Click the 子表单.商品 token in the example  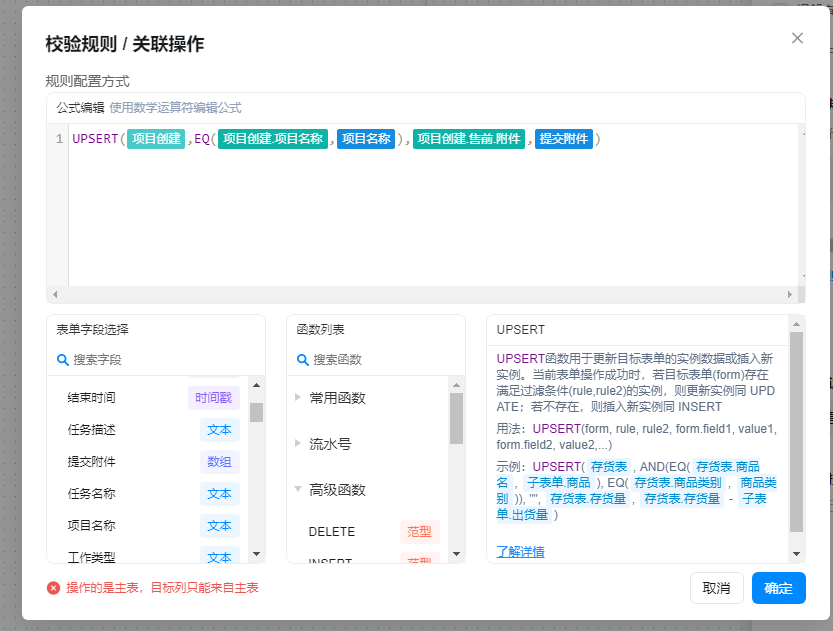[x=559, y=483]
